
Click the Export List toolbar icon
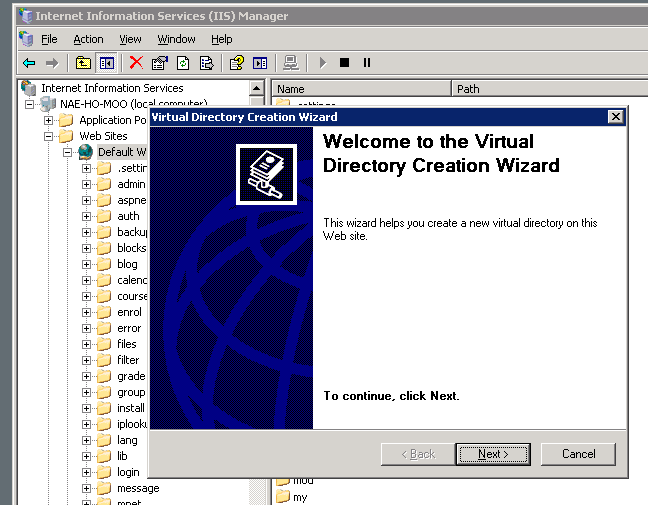[206, 63]
